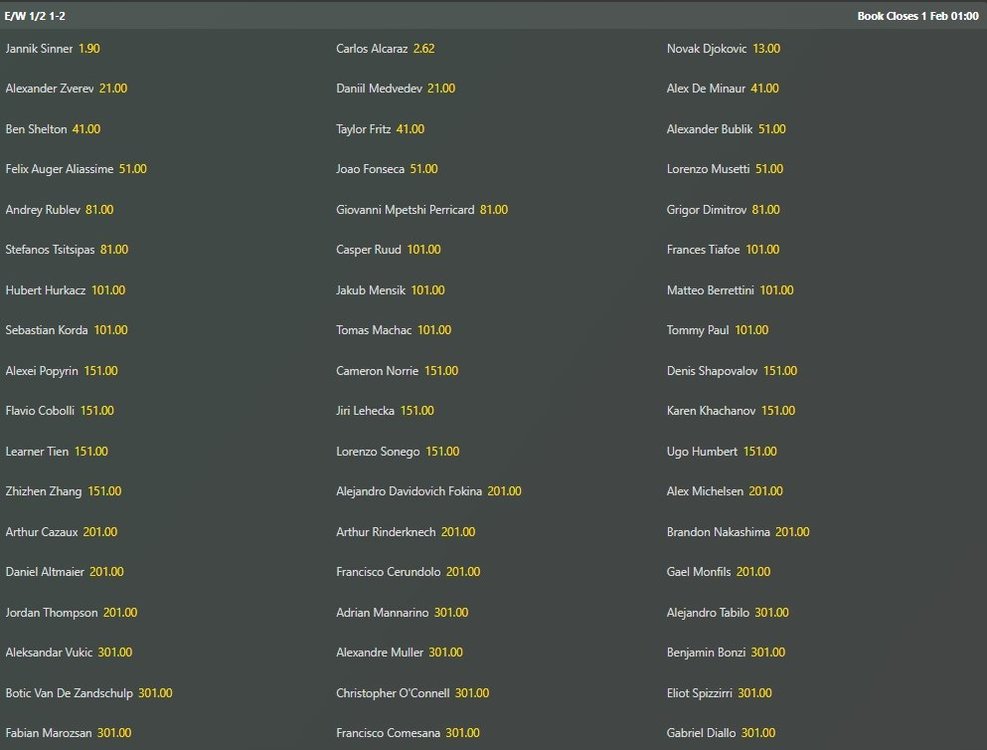Pick Novak Djokovic at 13.00
The height and width of the screenshot is (750, 987).
point(766,48)
